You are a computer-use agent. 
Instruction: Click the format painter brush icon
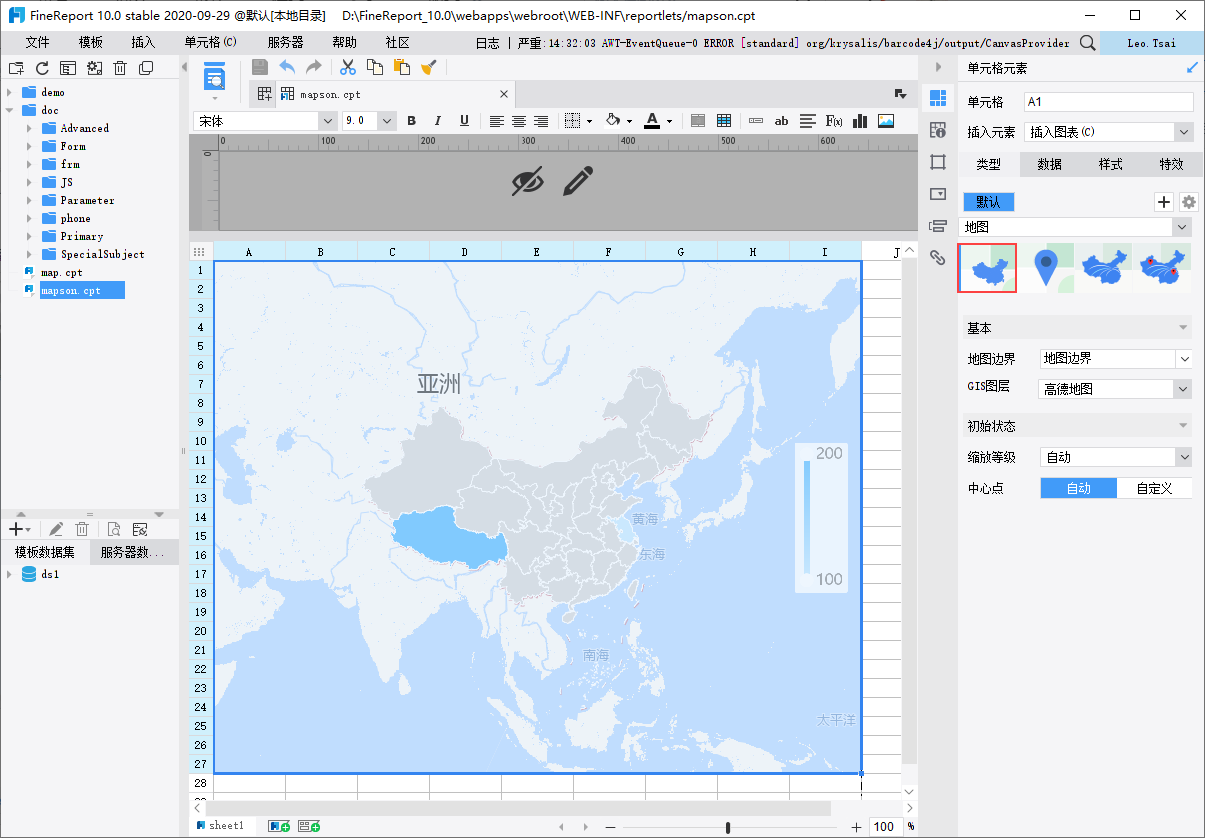(x=429, y=67)
